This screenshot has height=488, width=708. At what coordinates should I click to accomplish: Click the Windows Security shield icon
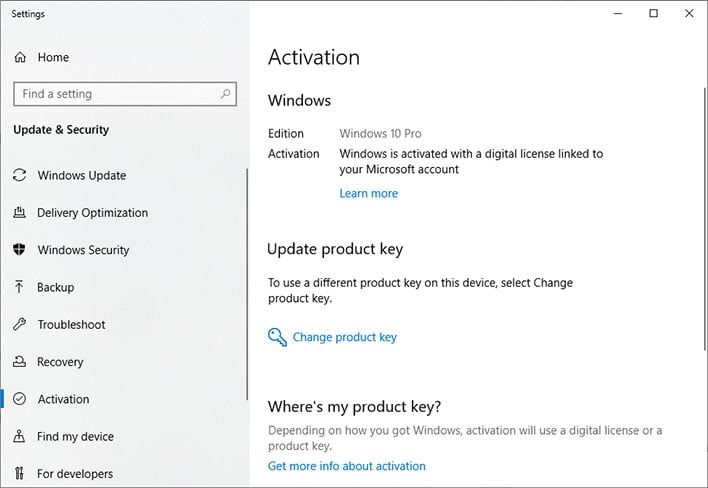(x=19, y=249)
